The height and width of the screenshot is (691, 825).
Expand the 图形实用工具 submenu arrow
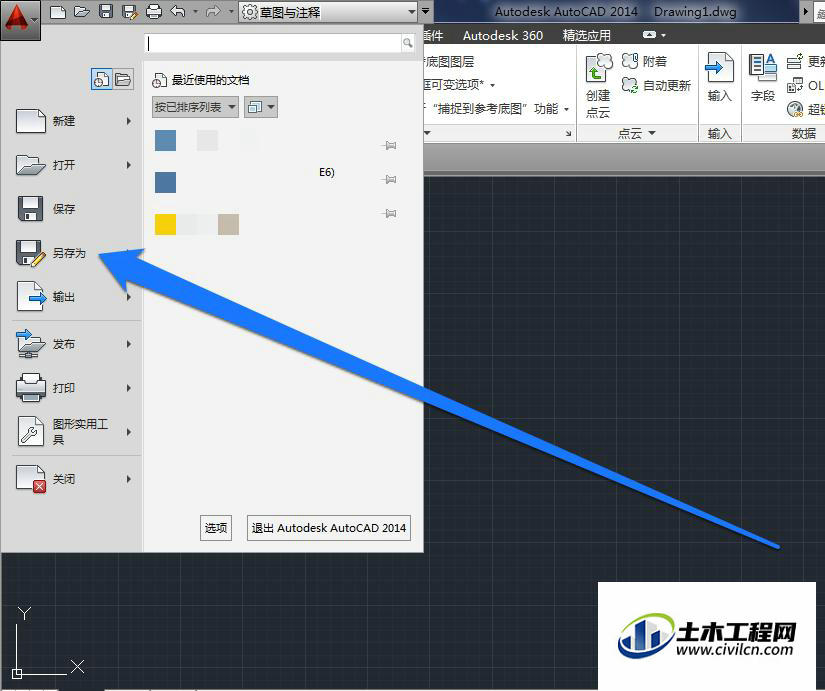(x=128, y=432)
